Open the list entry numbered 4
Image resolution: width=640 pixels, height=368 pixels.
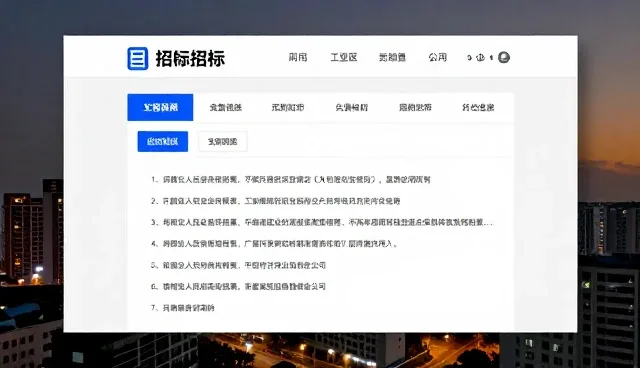coord(274,244)
